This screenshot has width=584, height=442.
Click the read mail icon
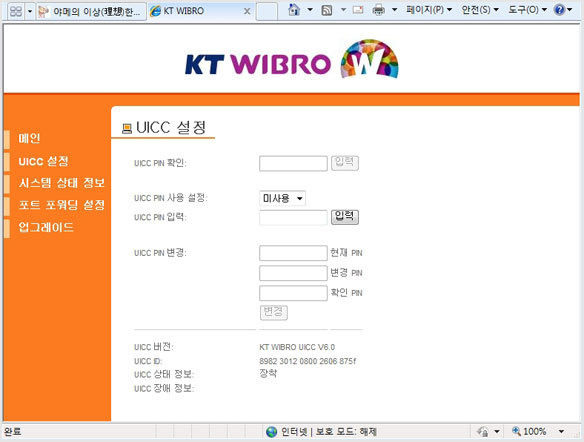pos(358,10)
